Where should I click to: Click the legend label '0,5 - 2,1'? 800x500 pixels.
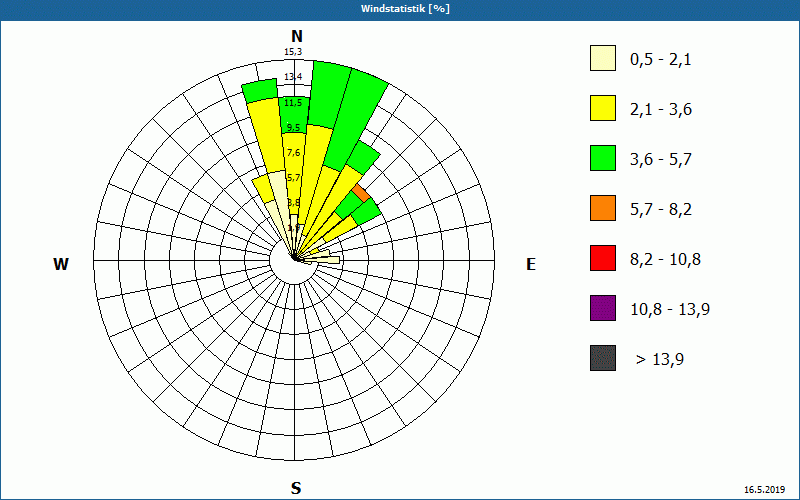(x=660, y=60)
